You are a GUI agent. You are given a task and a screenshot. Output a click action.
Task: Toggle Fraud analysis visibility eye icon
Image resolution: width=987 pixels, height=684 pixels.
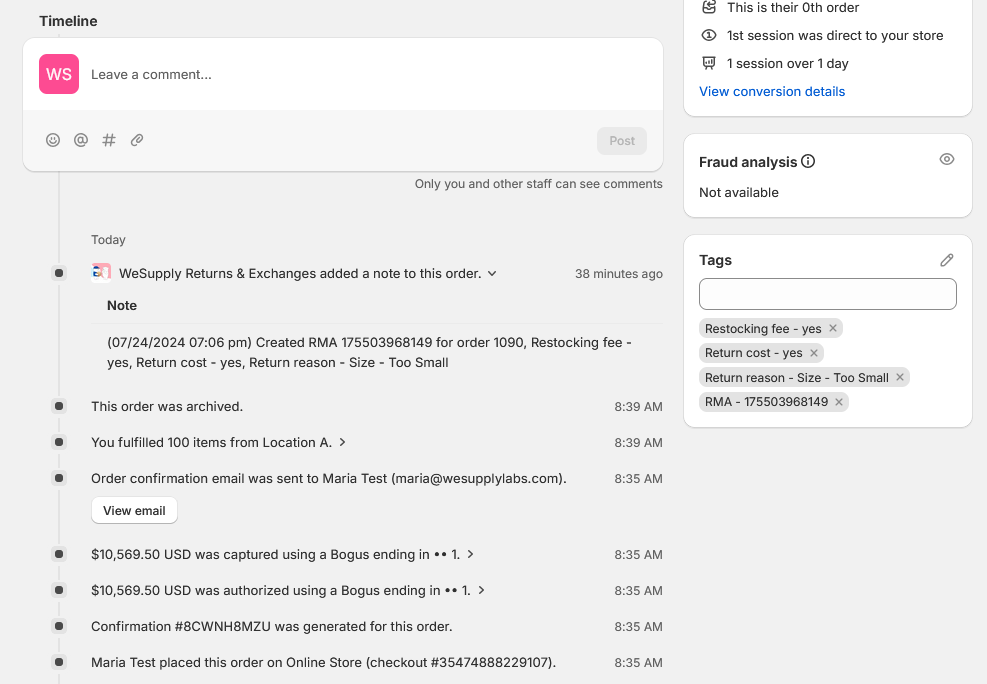[x=947, y=159]
